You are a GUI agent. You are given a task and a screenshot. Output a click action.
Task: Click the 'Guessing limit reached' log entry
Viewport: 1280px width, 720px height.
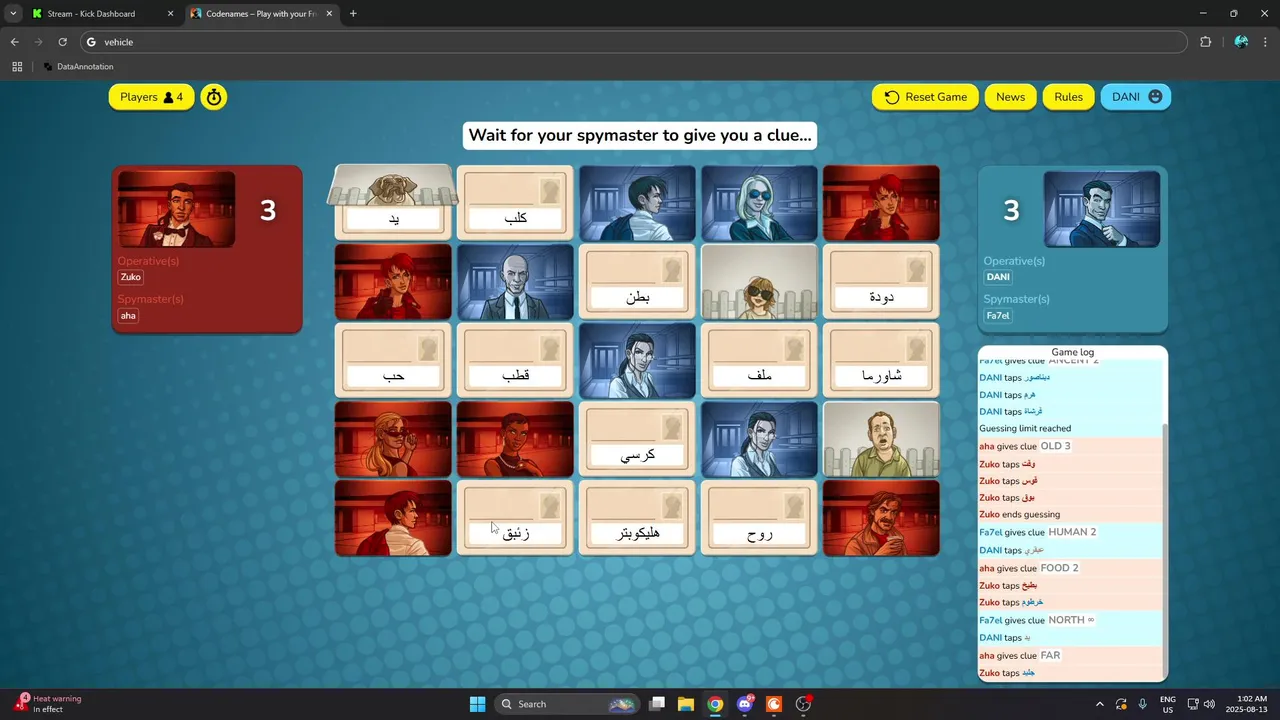(1025, 428)
